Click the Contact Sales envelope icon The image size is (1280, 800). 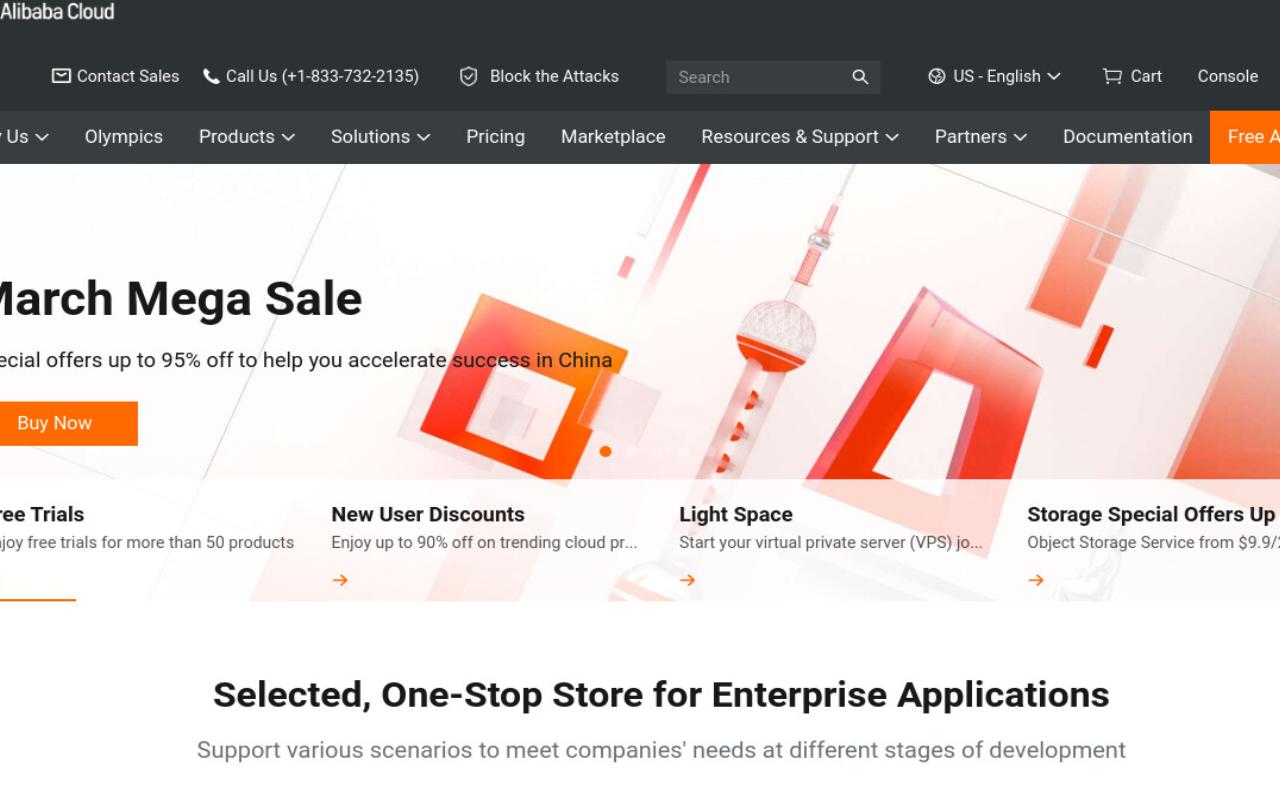point(61,76)
